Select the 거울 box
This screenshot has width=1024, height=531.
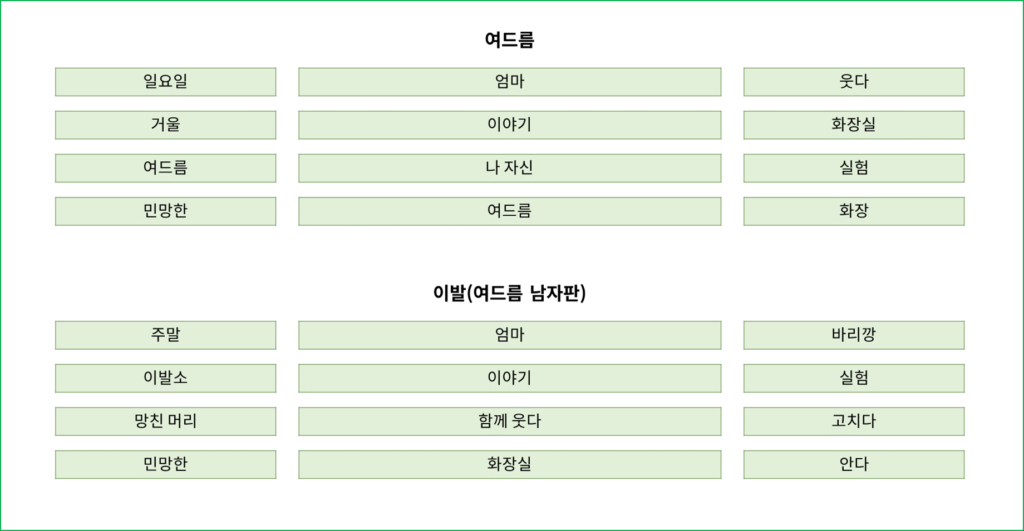(x=165, y=125)
